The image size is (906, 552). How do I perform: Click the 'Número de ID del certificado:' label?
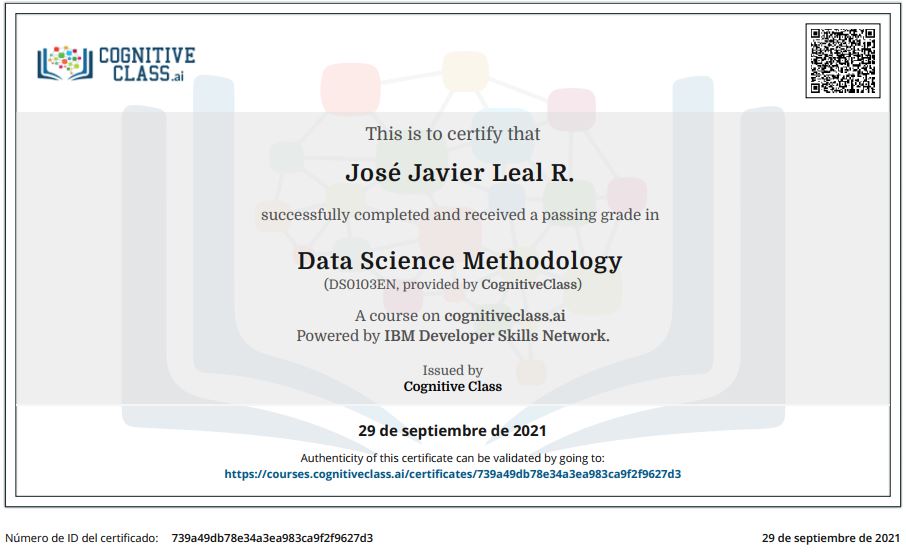[x=81, y=538]
